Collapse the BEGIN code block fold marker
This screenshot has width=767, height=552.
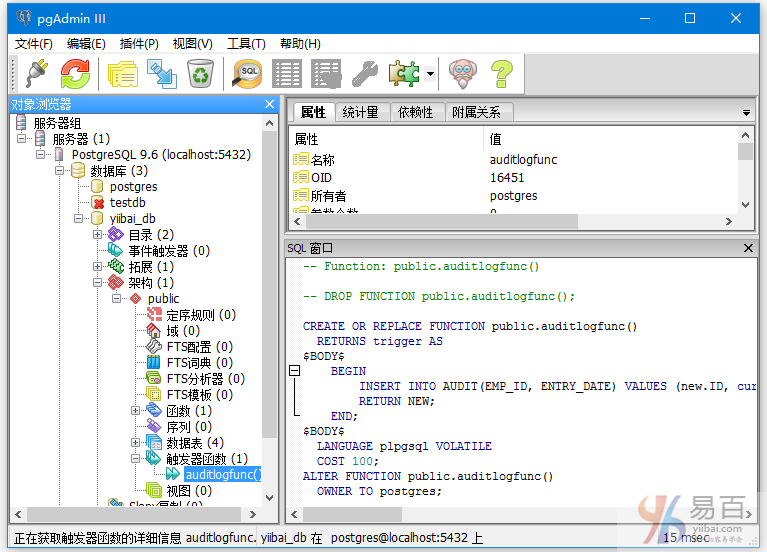294,371
